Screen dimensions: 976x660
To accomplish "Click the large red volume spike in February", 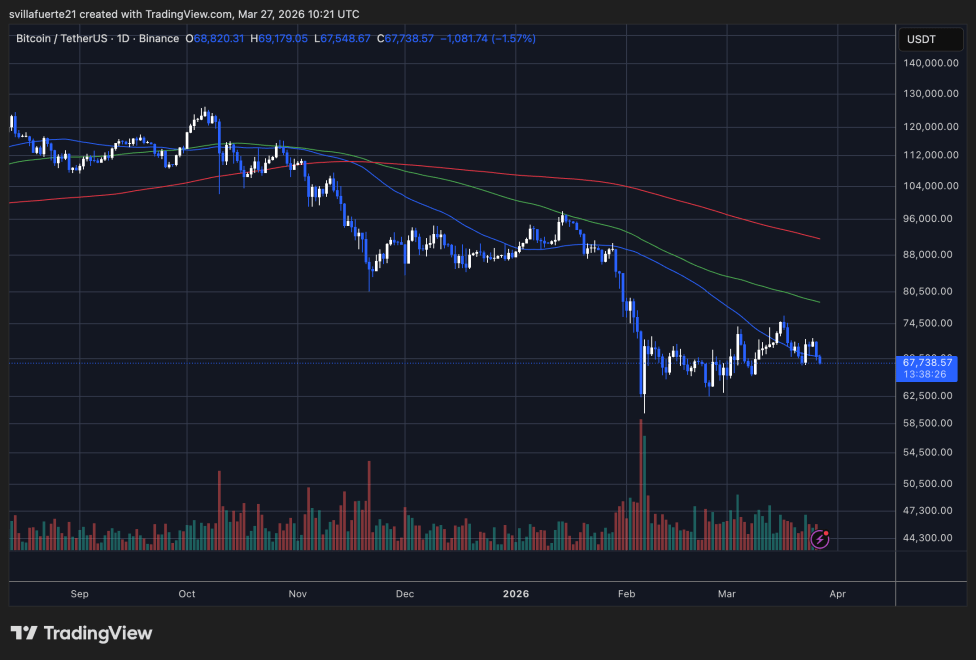I will pos(640,480).
